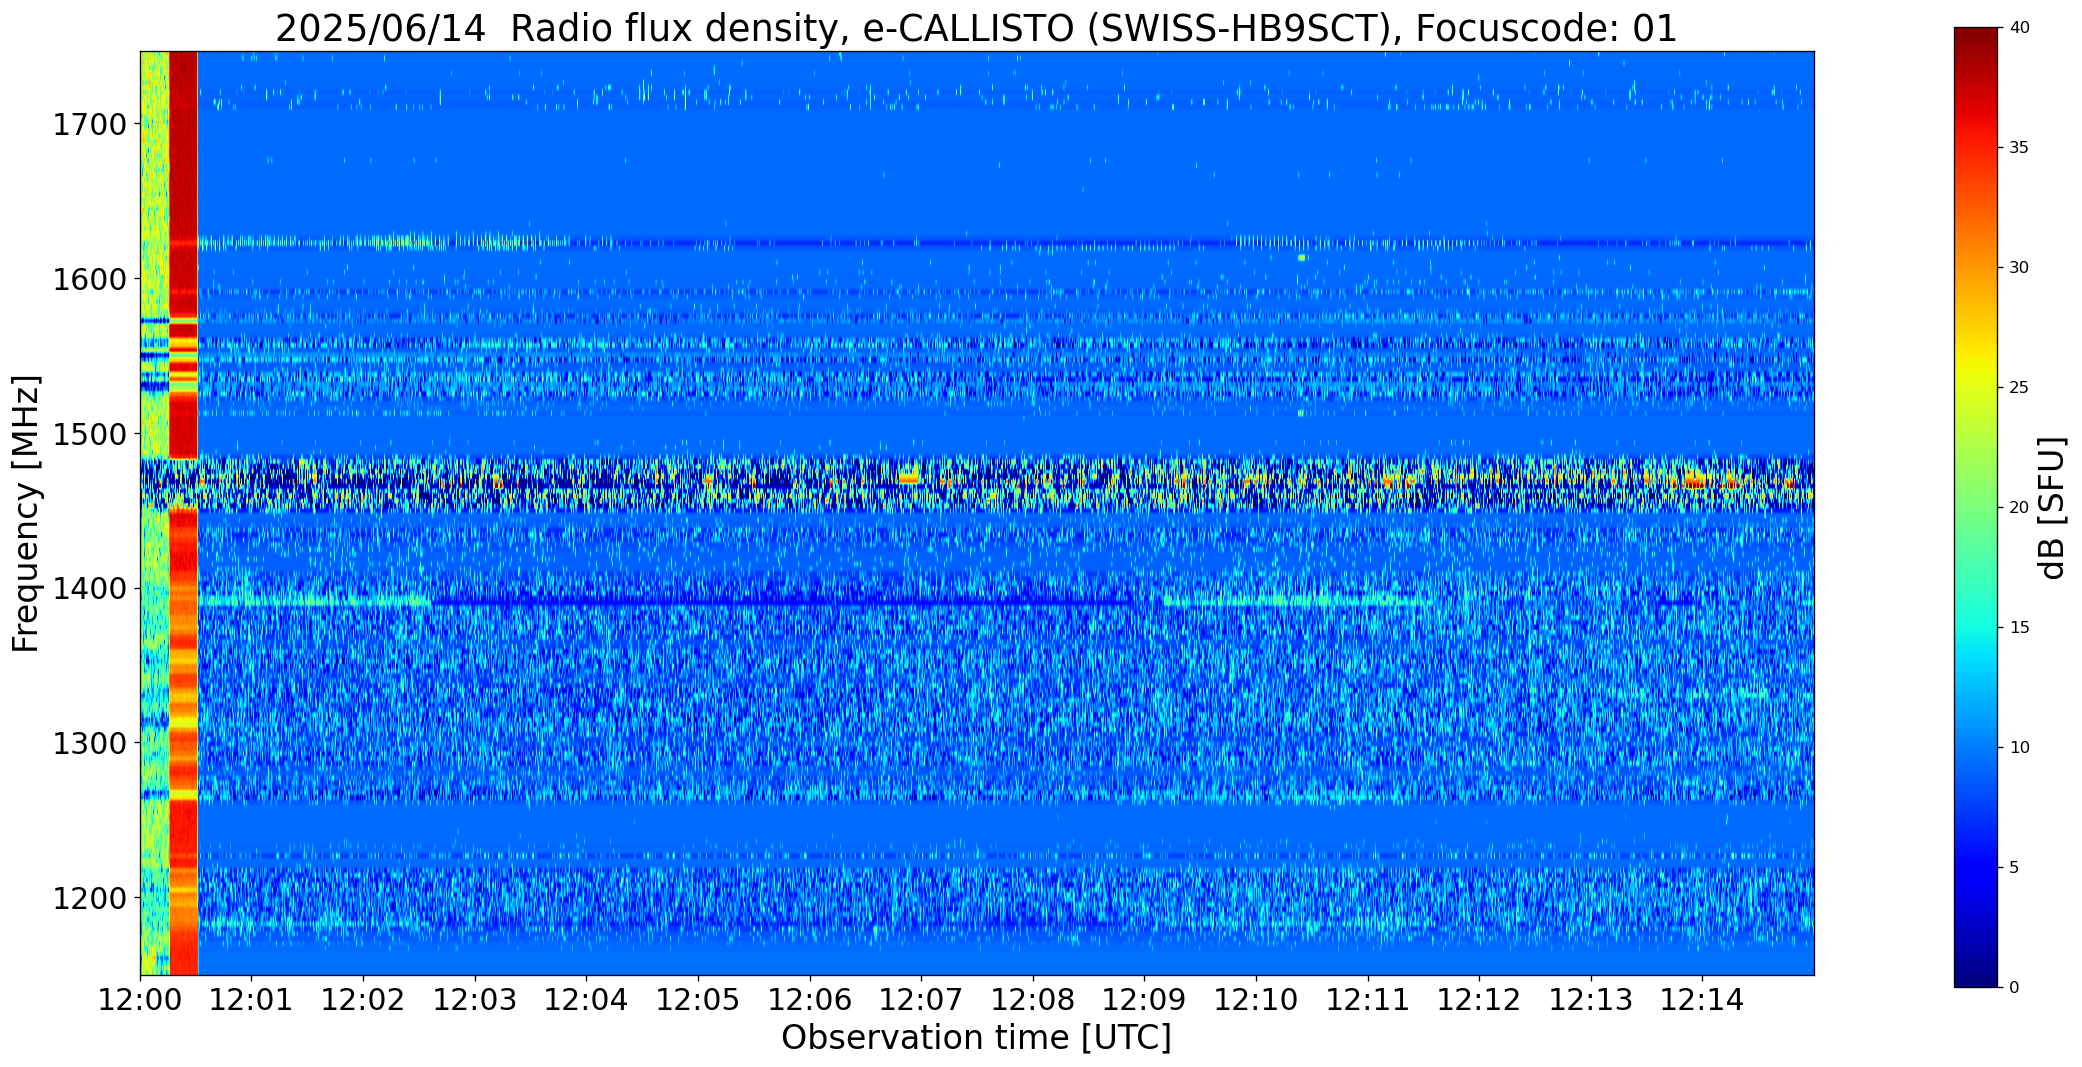Click the 'dB [SFU]' colorbar label

(2052, 507)
